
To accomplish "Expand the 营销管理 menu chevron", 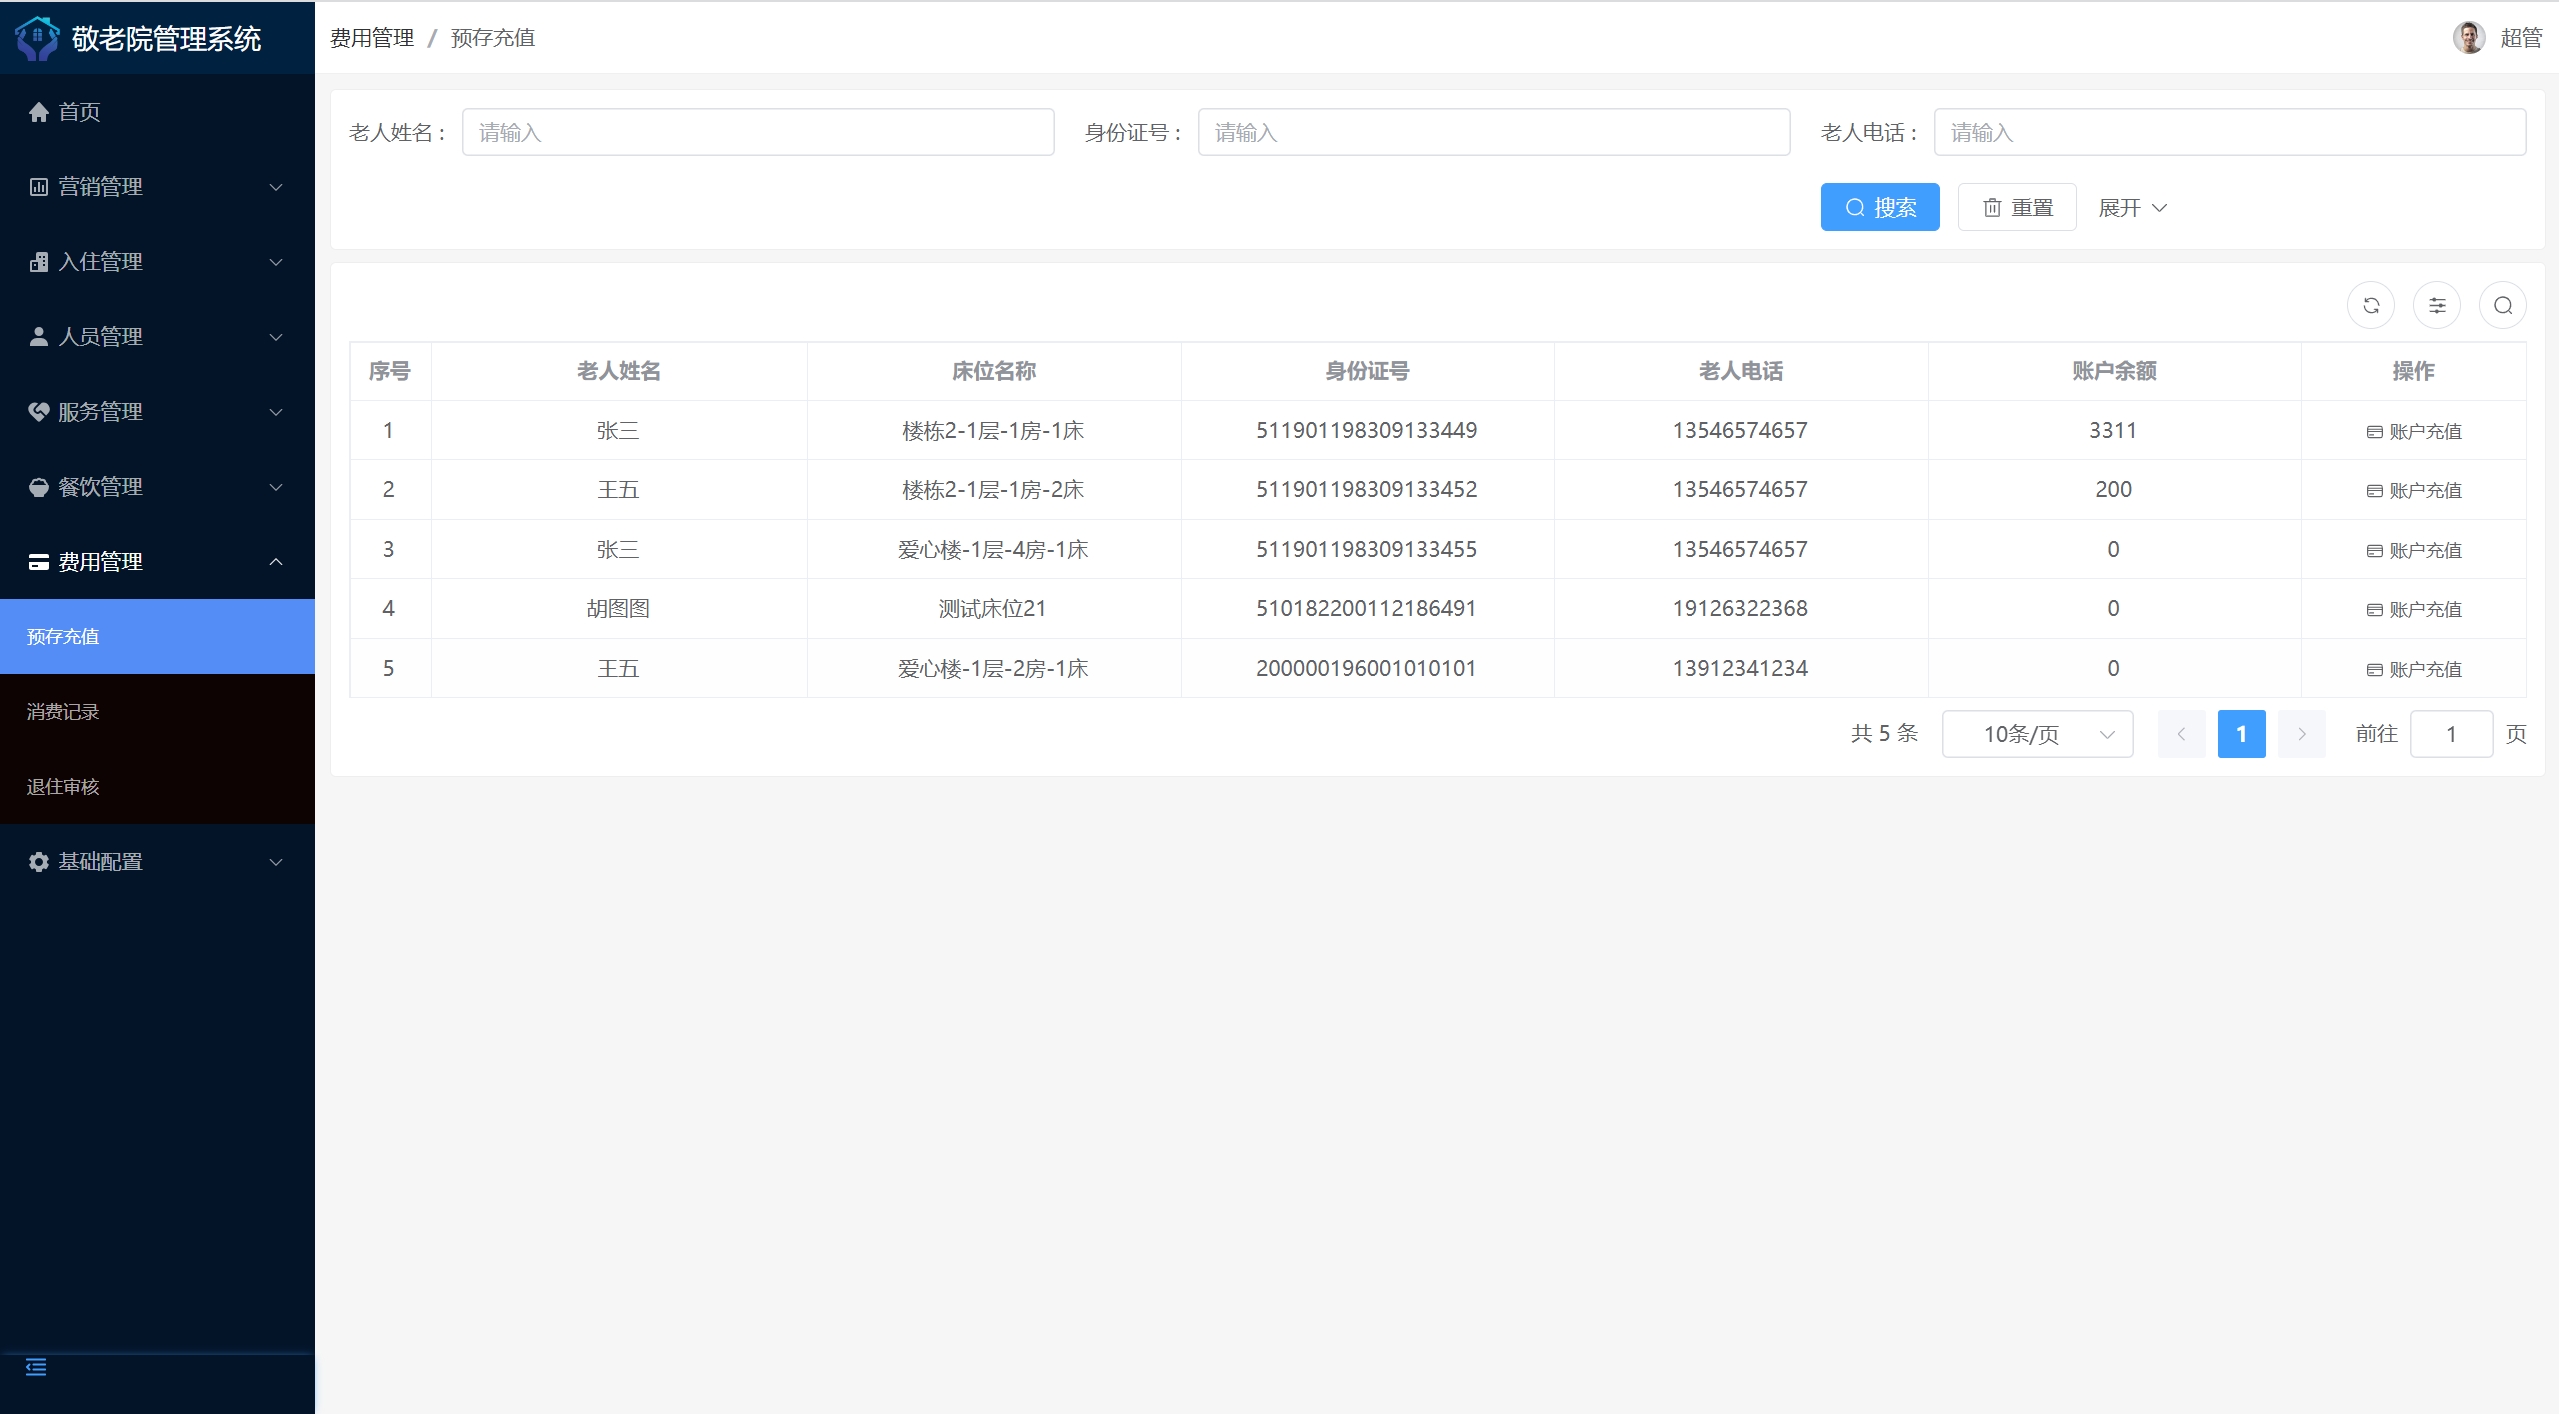I will click(x=276, y=187).
